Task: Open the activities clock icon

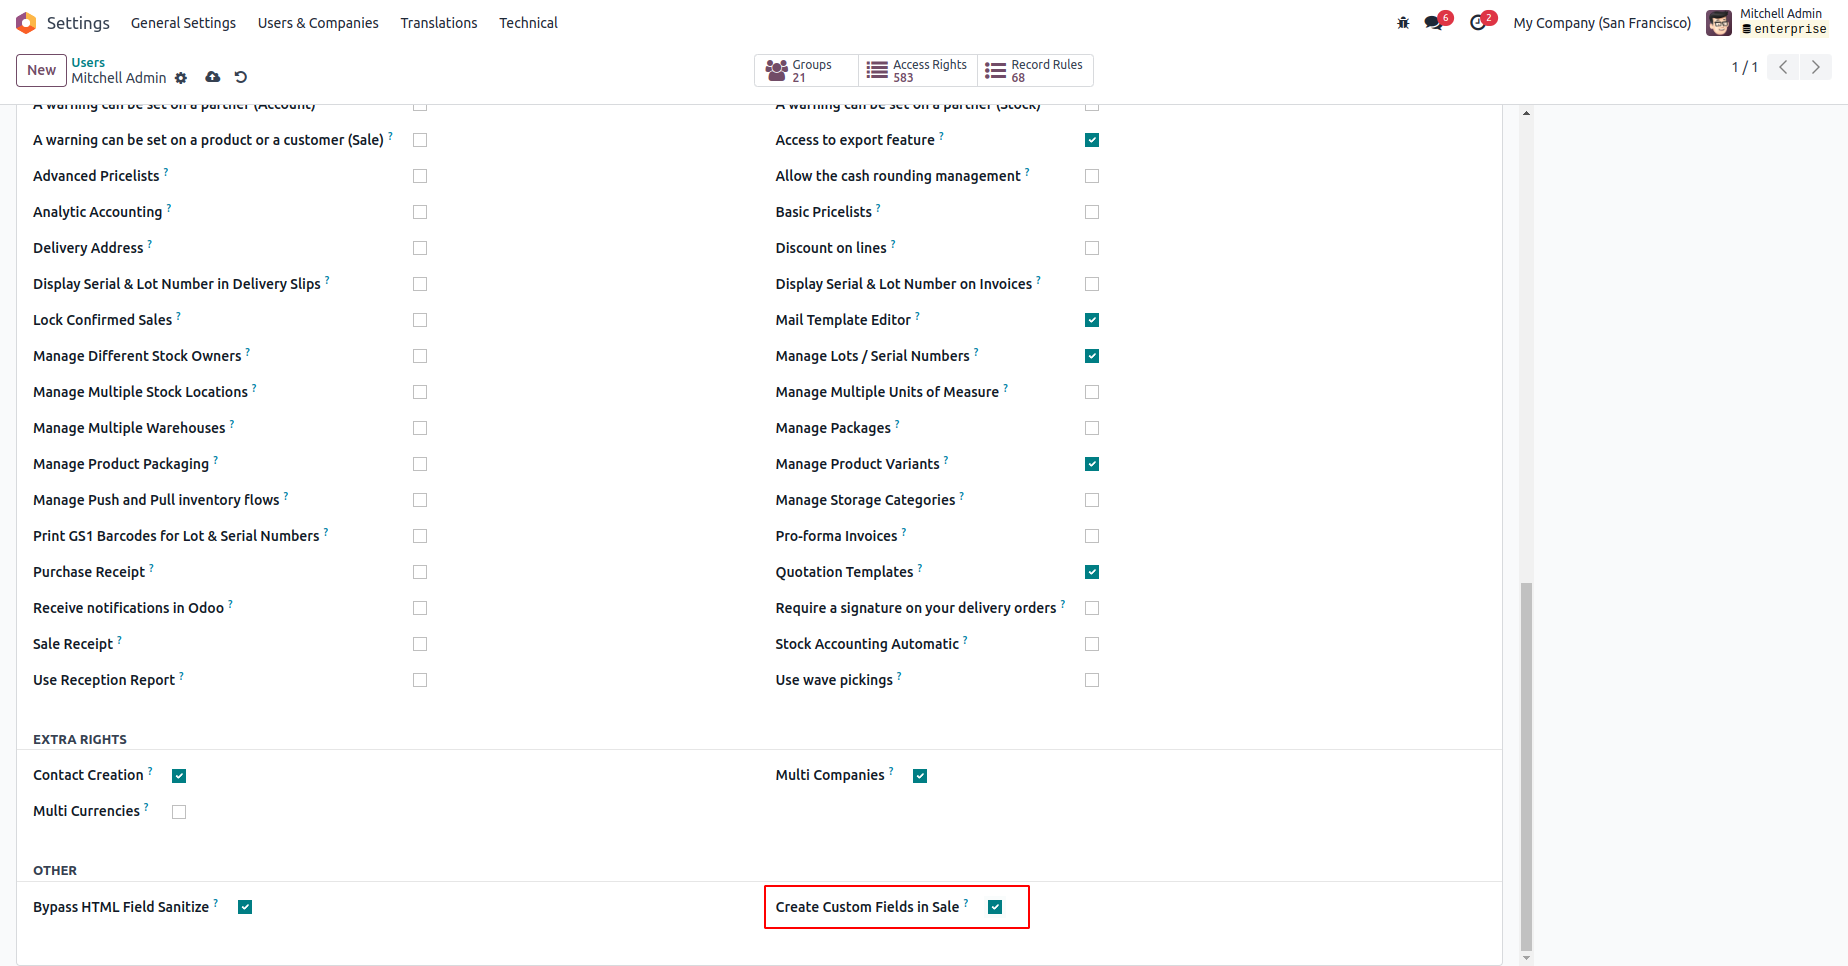Action: pos(1478,23)
